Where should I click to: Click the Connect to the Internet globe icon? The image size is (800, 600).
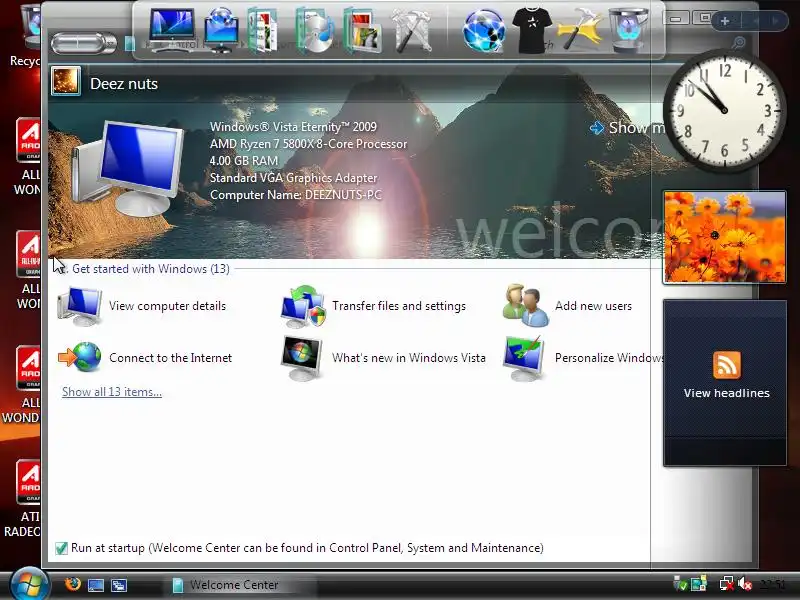tap(80, 357)
